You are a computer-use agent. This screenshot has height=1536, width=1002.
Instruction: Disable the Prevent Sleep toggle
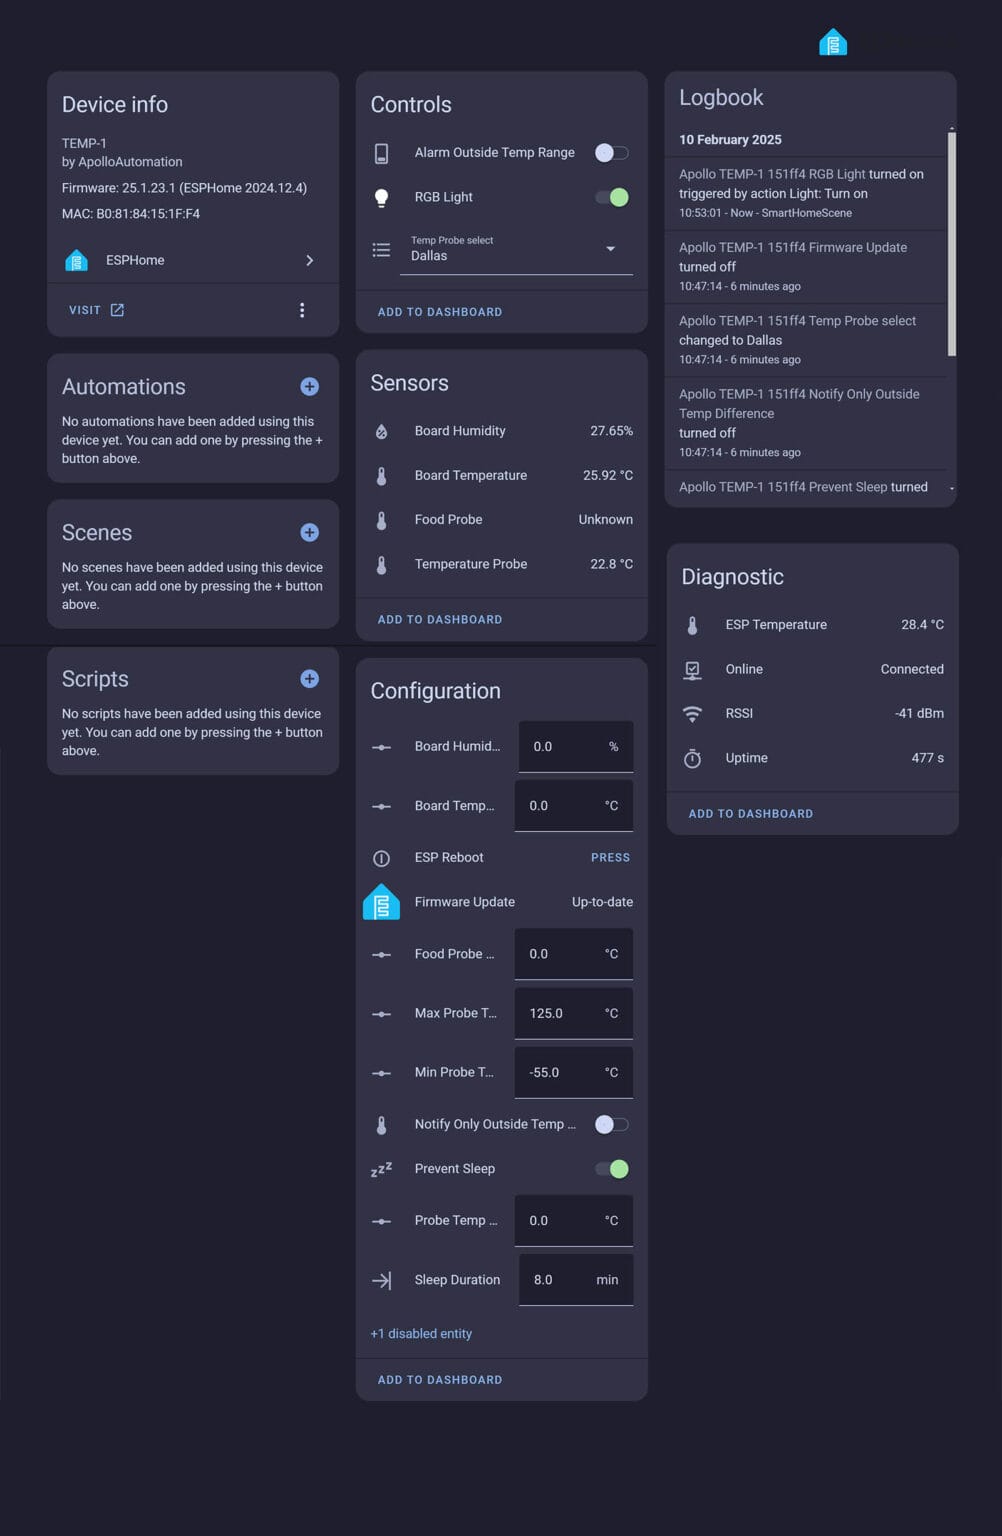[611, 1169]
